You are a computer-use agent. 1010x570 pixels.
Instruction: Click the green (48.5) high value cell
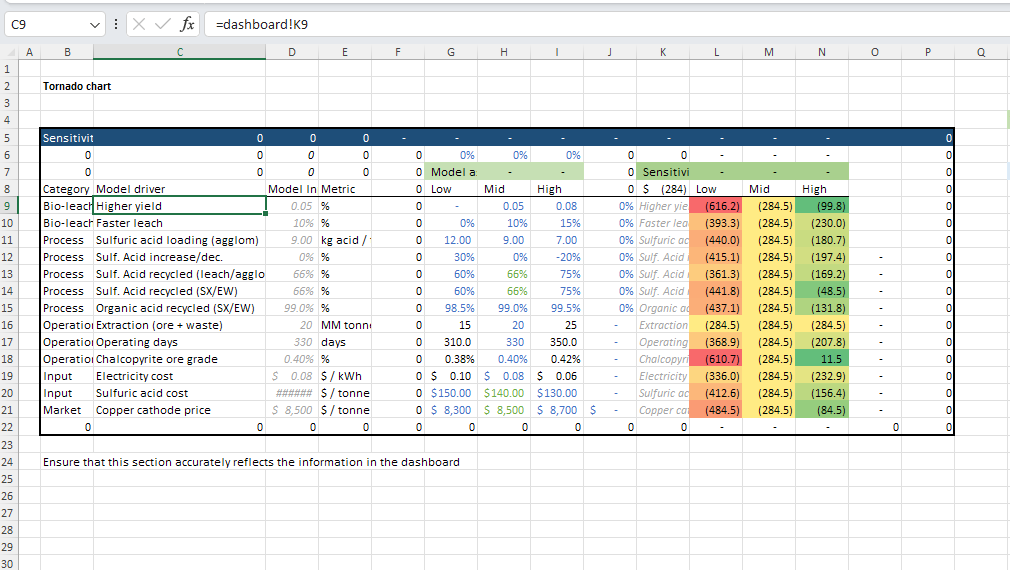(822, 291)
